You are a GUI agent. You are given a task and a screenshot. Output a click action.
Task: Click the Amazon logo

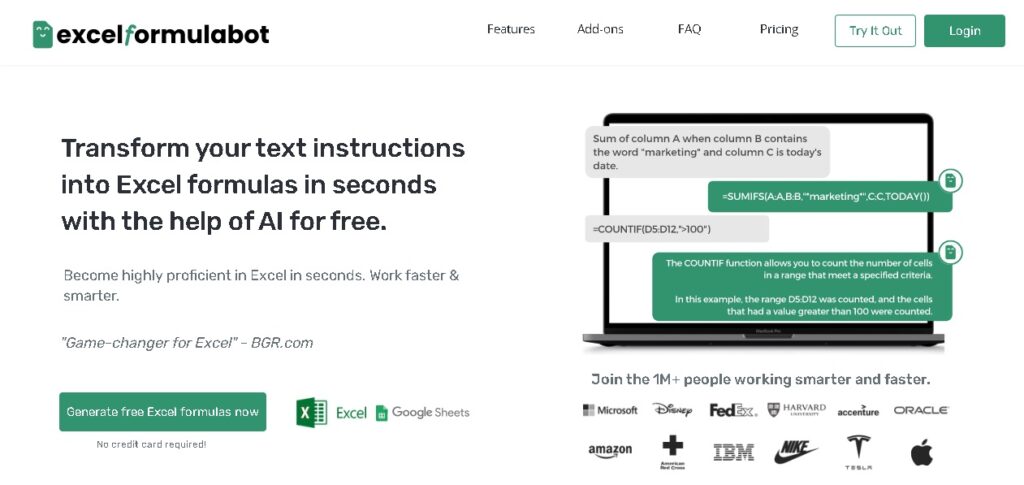pyautogui.click(x=610, y=451)
